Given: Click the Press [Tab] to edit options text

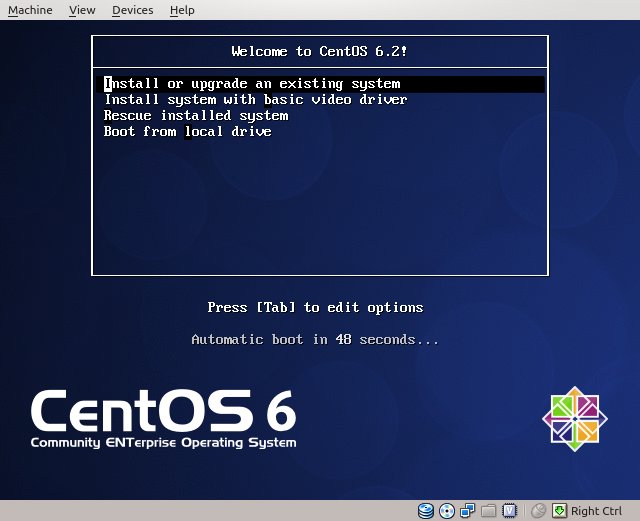Looking at the screenshot, I should 315,307.
